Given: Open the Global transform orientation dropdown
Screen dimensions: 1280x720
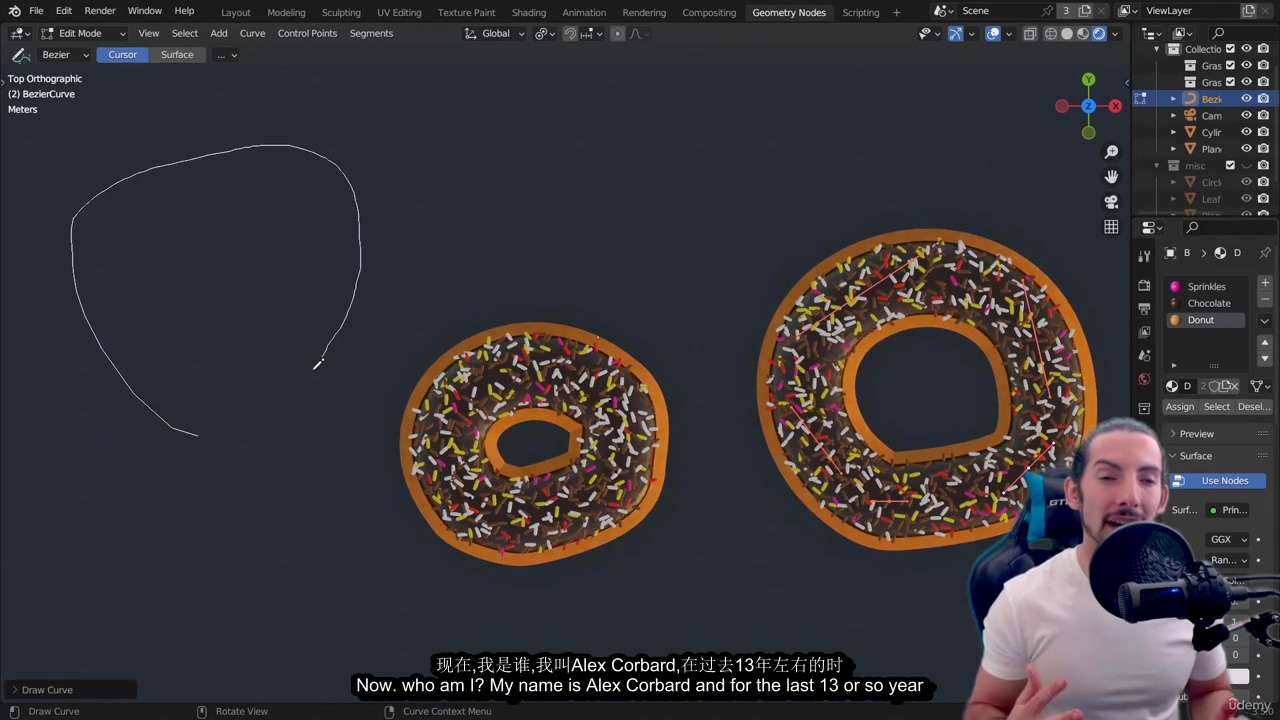Looking at the screenshot, I should (x=494, y=33).
